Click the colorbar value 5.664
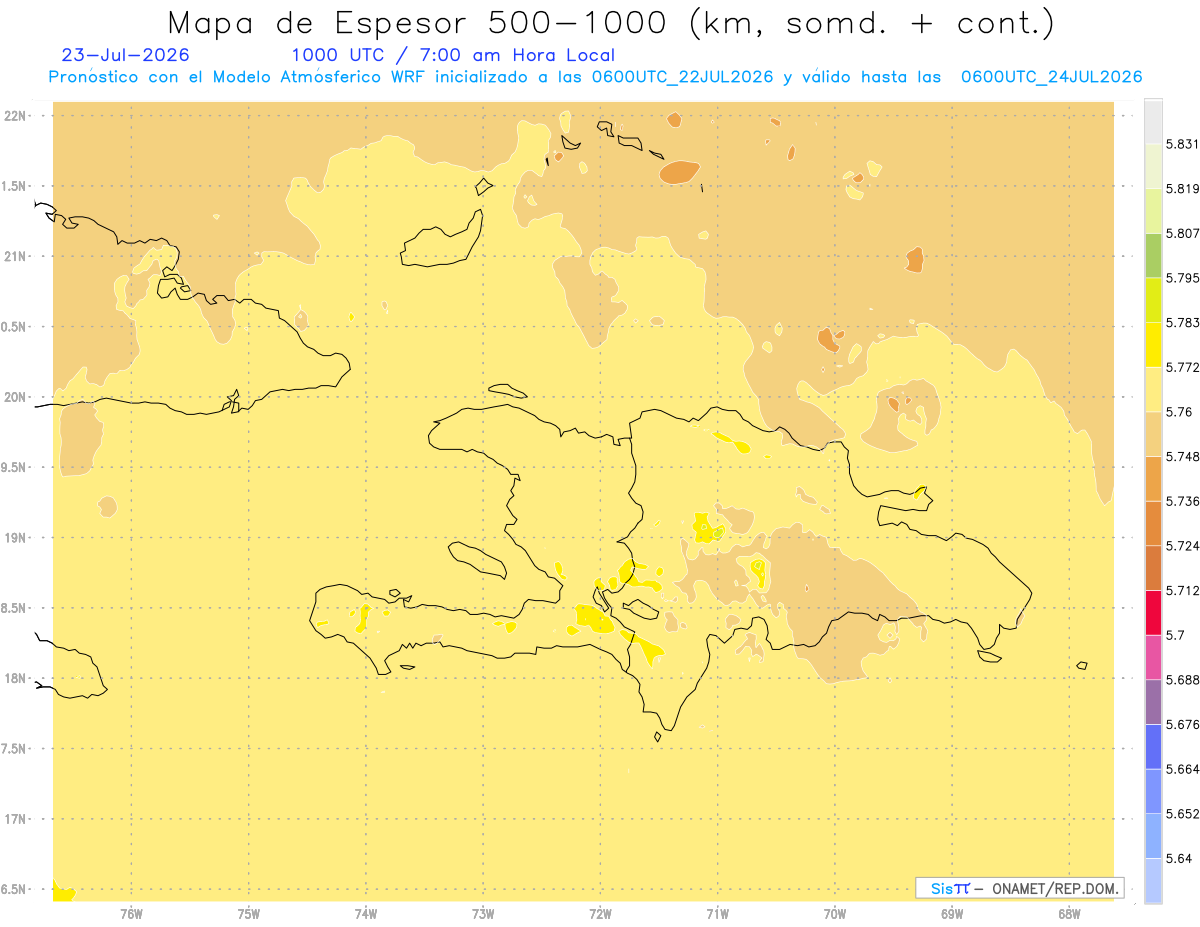 1182,769
